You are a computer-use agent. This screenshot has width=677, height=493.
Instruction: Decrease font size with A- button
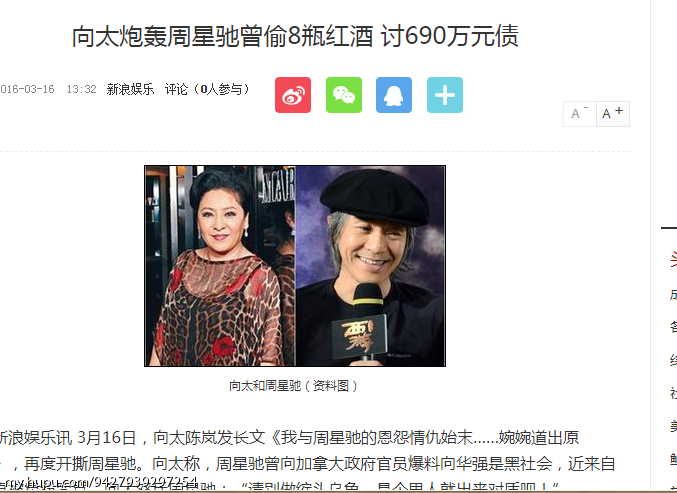coord(580,114)
